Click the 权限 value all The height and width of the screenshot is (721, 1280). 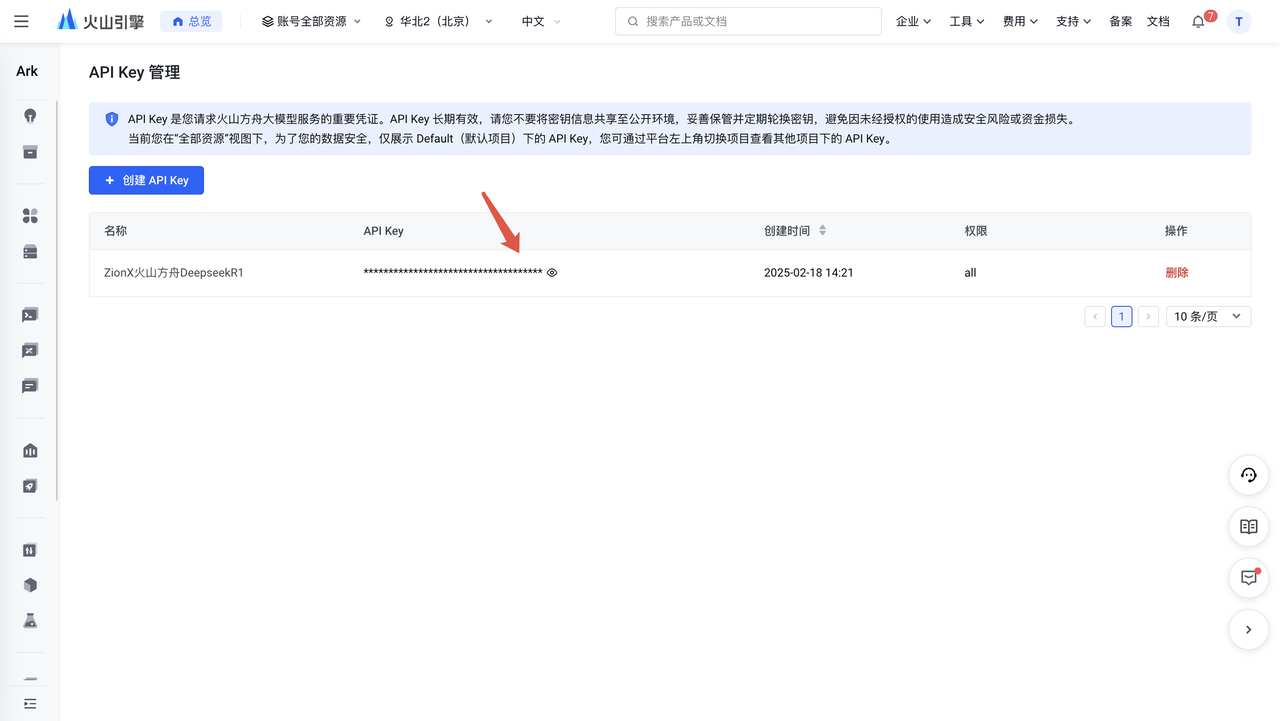point(970,273)
